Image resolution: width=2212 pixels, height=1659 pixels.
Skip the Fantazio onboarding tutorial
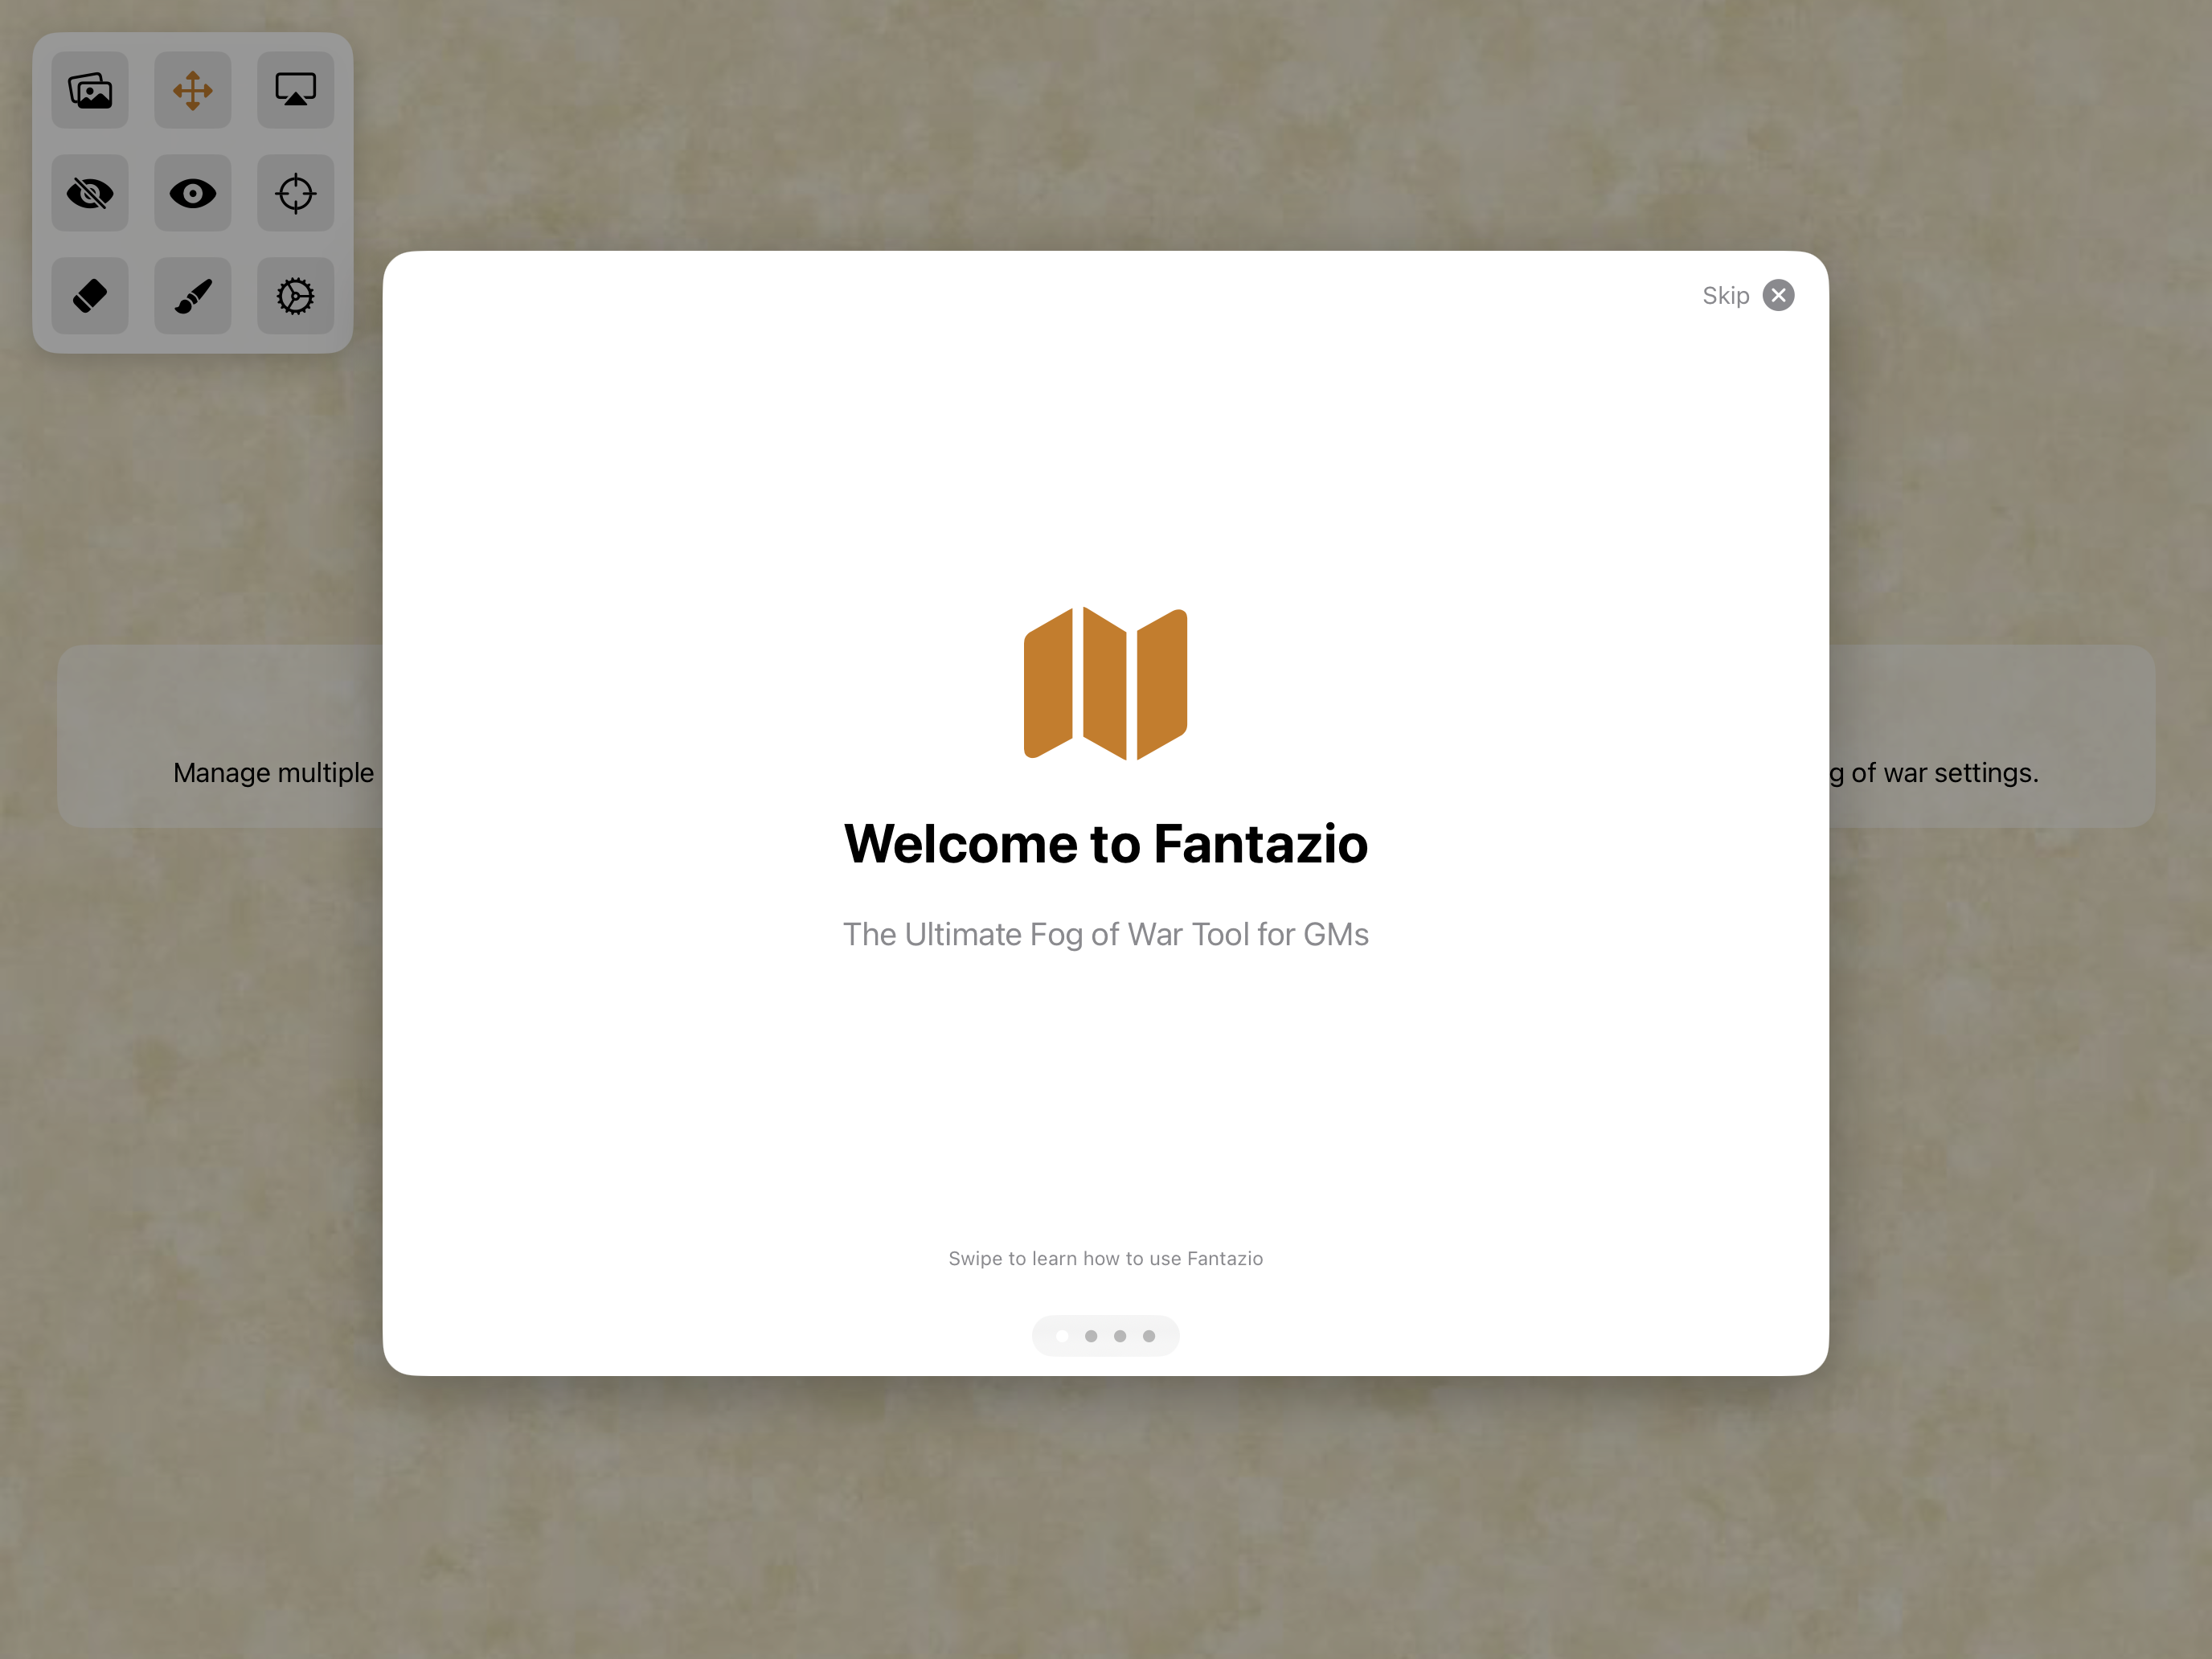pyautogui.click(x=1725, y=295)
